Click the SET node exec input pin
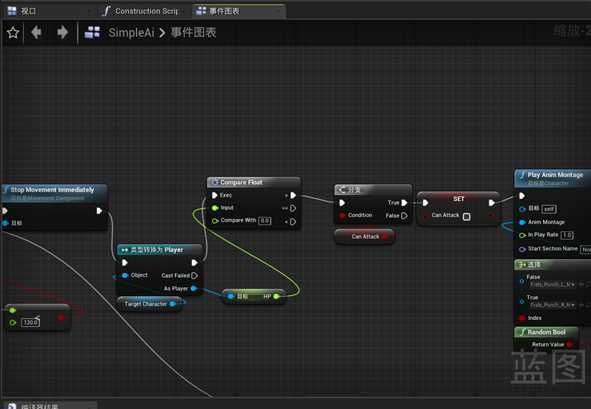The width and height of the screenshot is (591, 409). coord(426,203)
